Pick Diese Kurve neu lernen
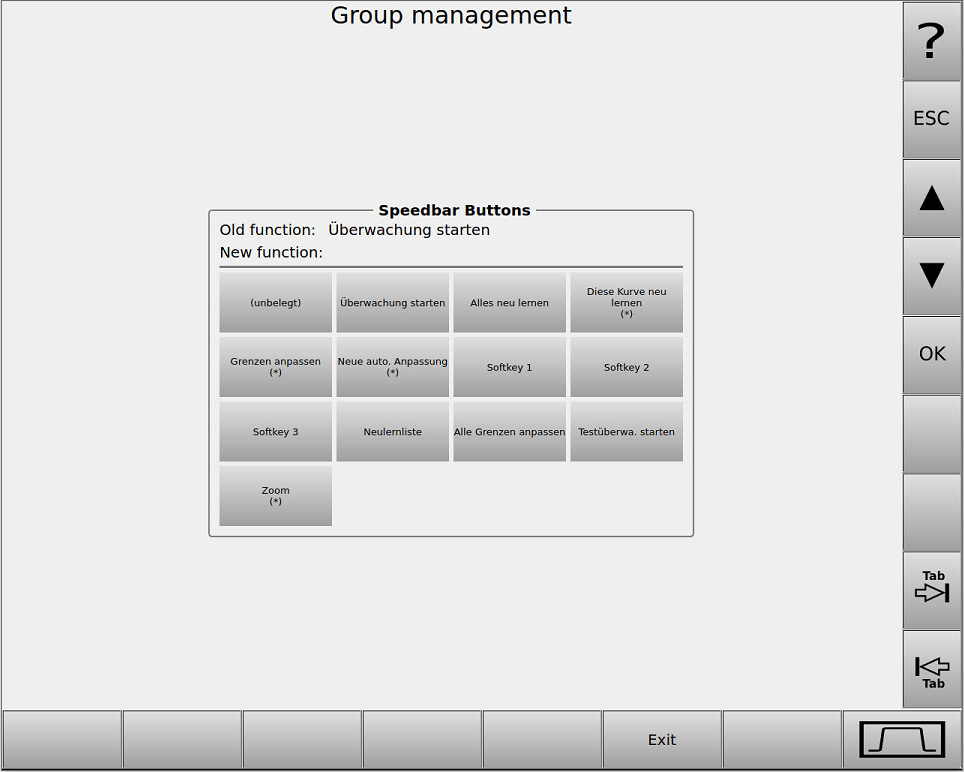The width and height of the screenshot is (964, 772). tap(626, 302)
